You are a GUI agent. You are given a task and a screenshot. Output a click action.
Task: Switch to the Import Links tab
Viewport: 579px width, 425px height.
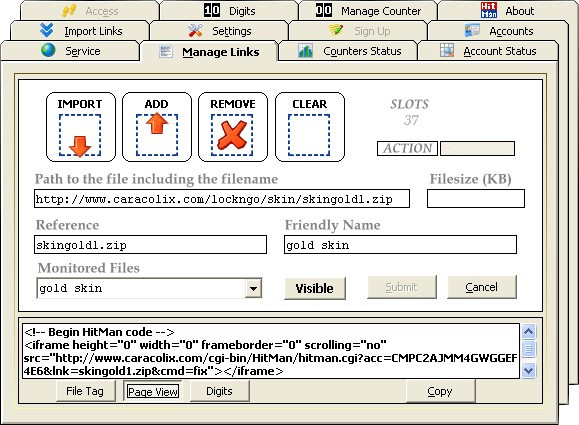coord(80,31)
